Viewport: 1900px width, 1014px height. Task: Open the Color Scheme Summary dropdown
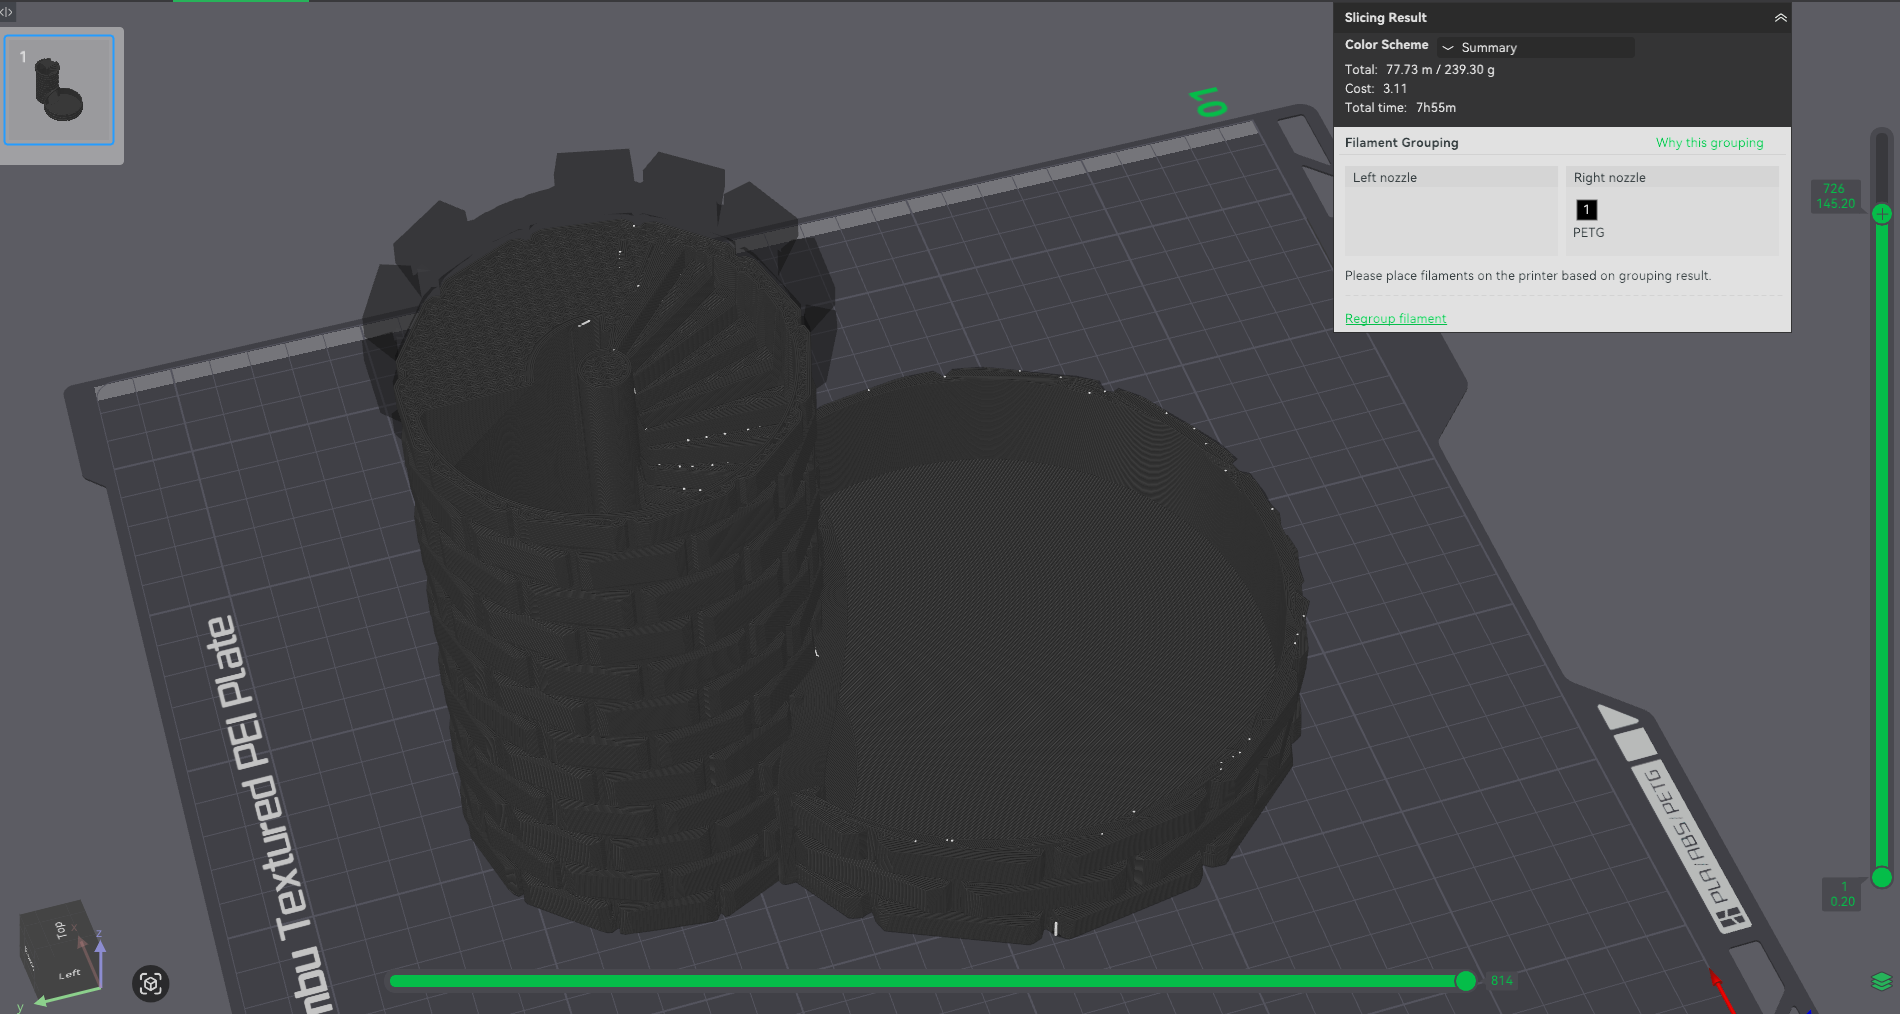pos(1536,47)
